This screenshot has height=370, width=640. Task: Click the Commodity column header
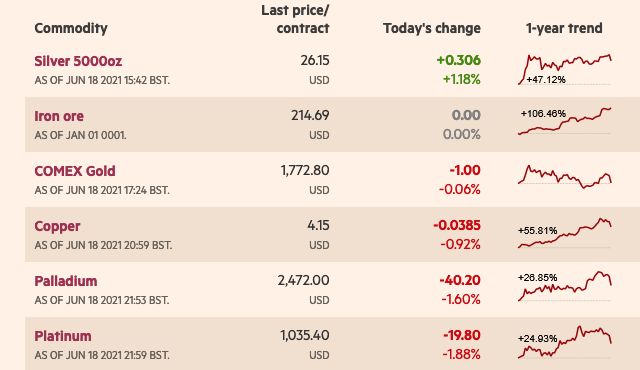pyautogui.click(x=71, y=29)
